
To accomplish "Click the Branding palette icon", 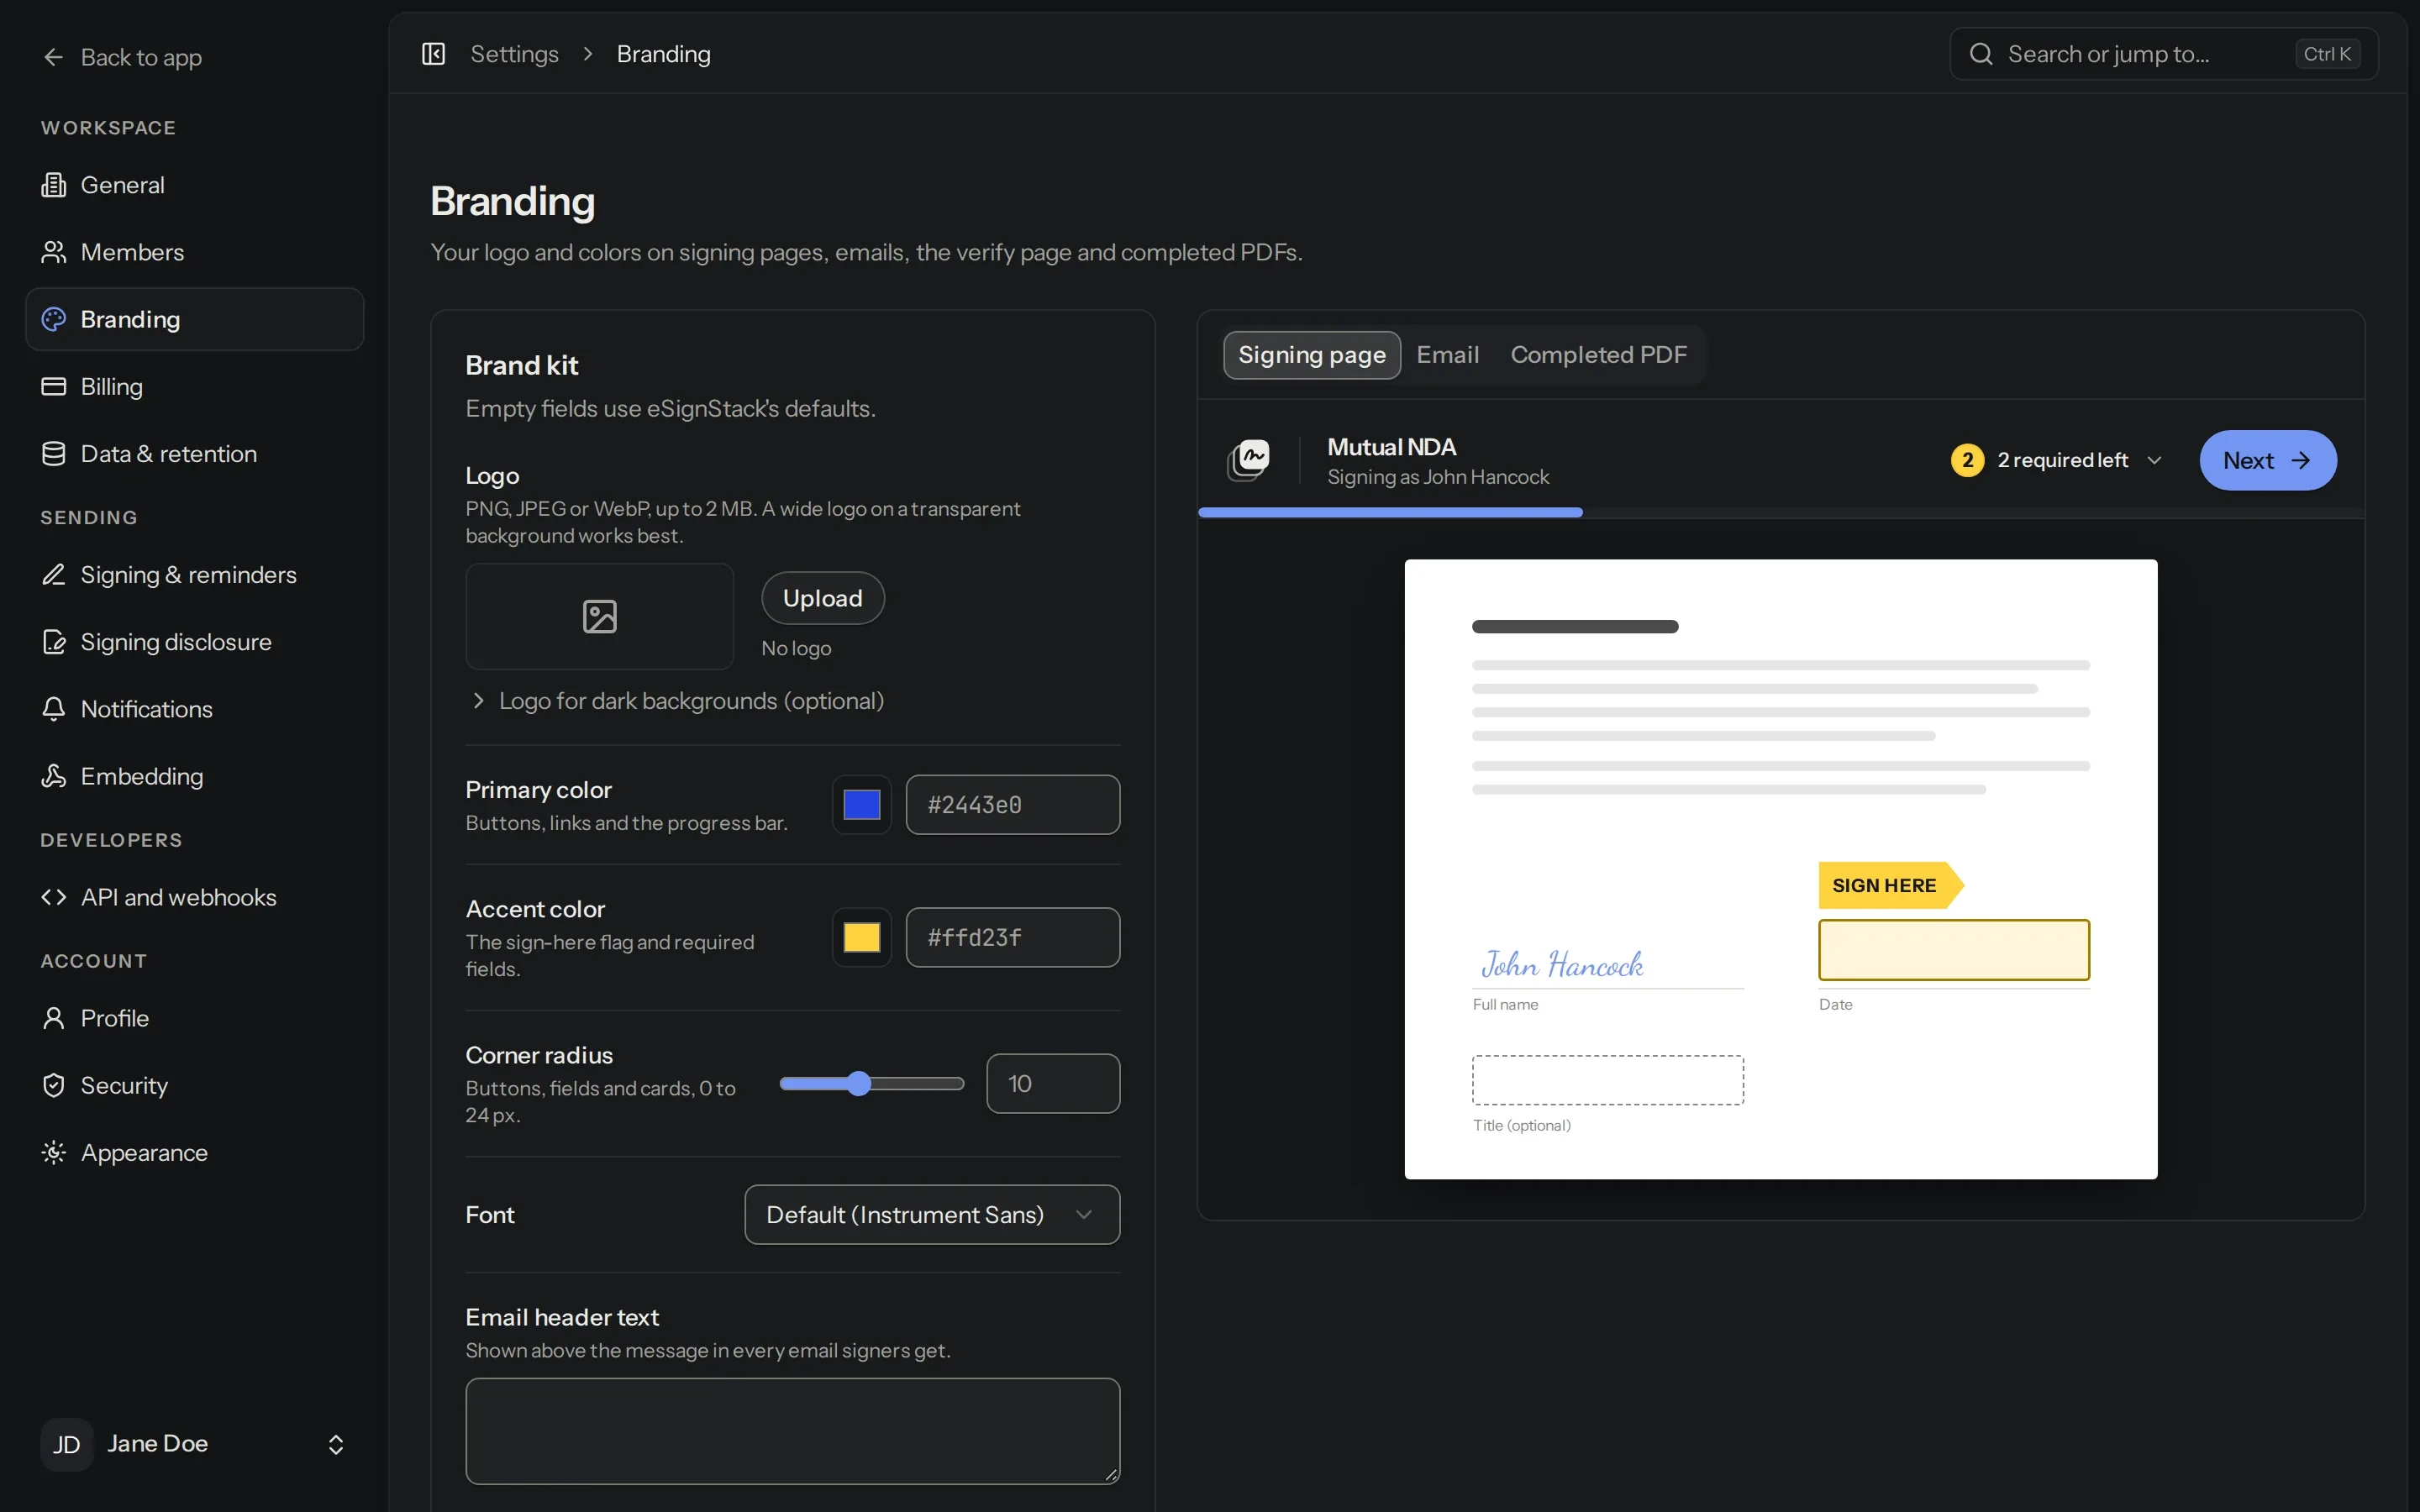I will [54, 319].
